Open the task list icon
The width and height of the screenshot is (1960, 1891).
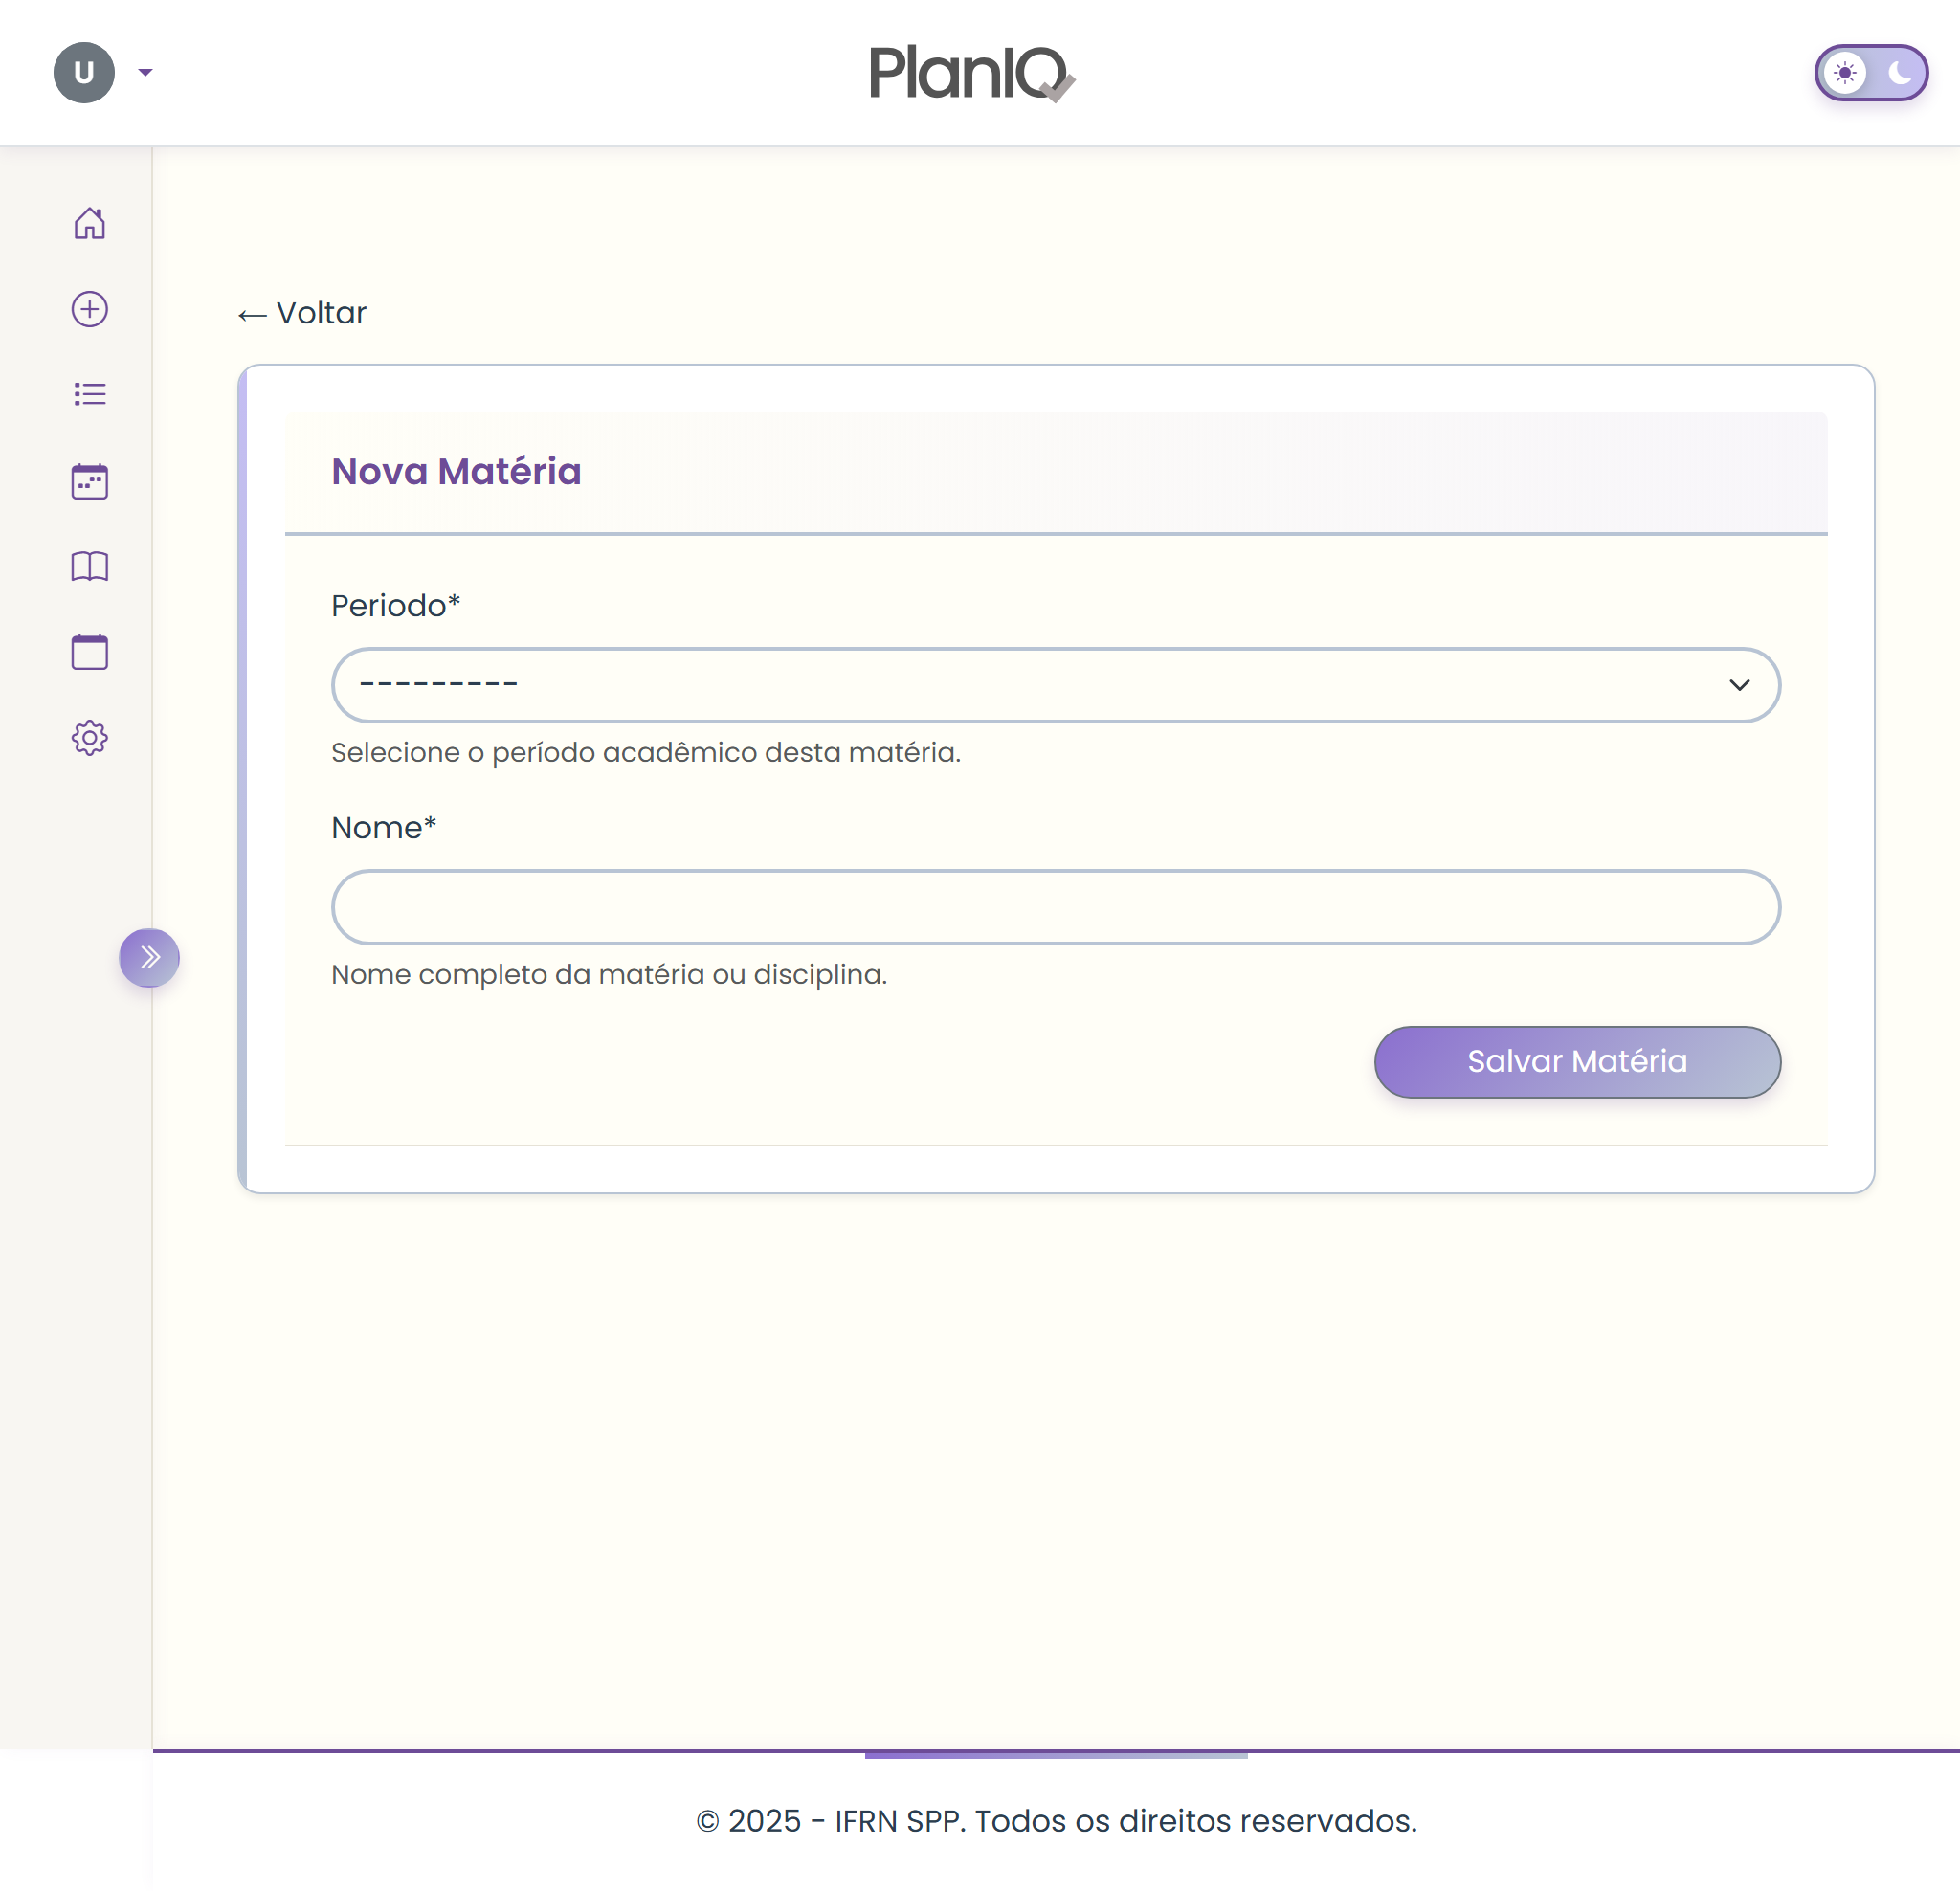90,394
